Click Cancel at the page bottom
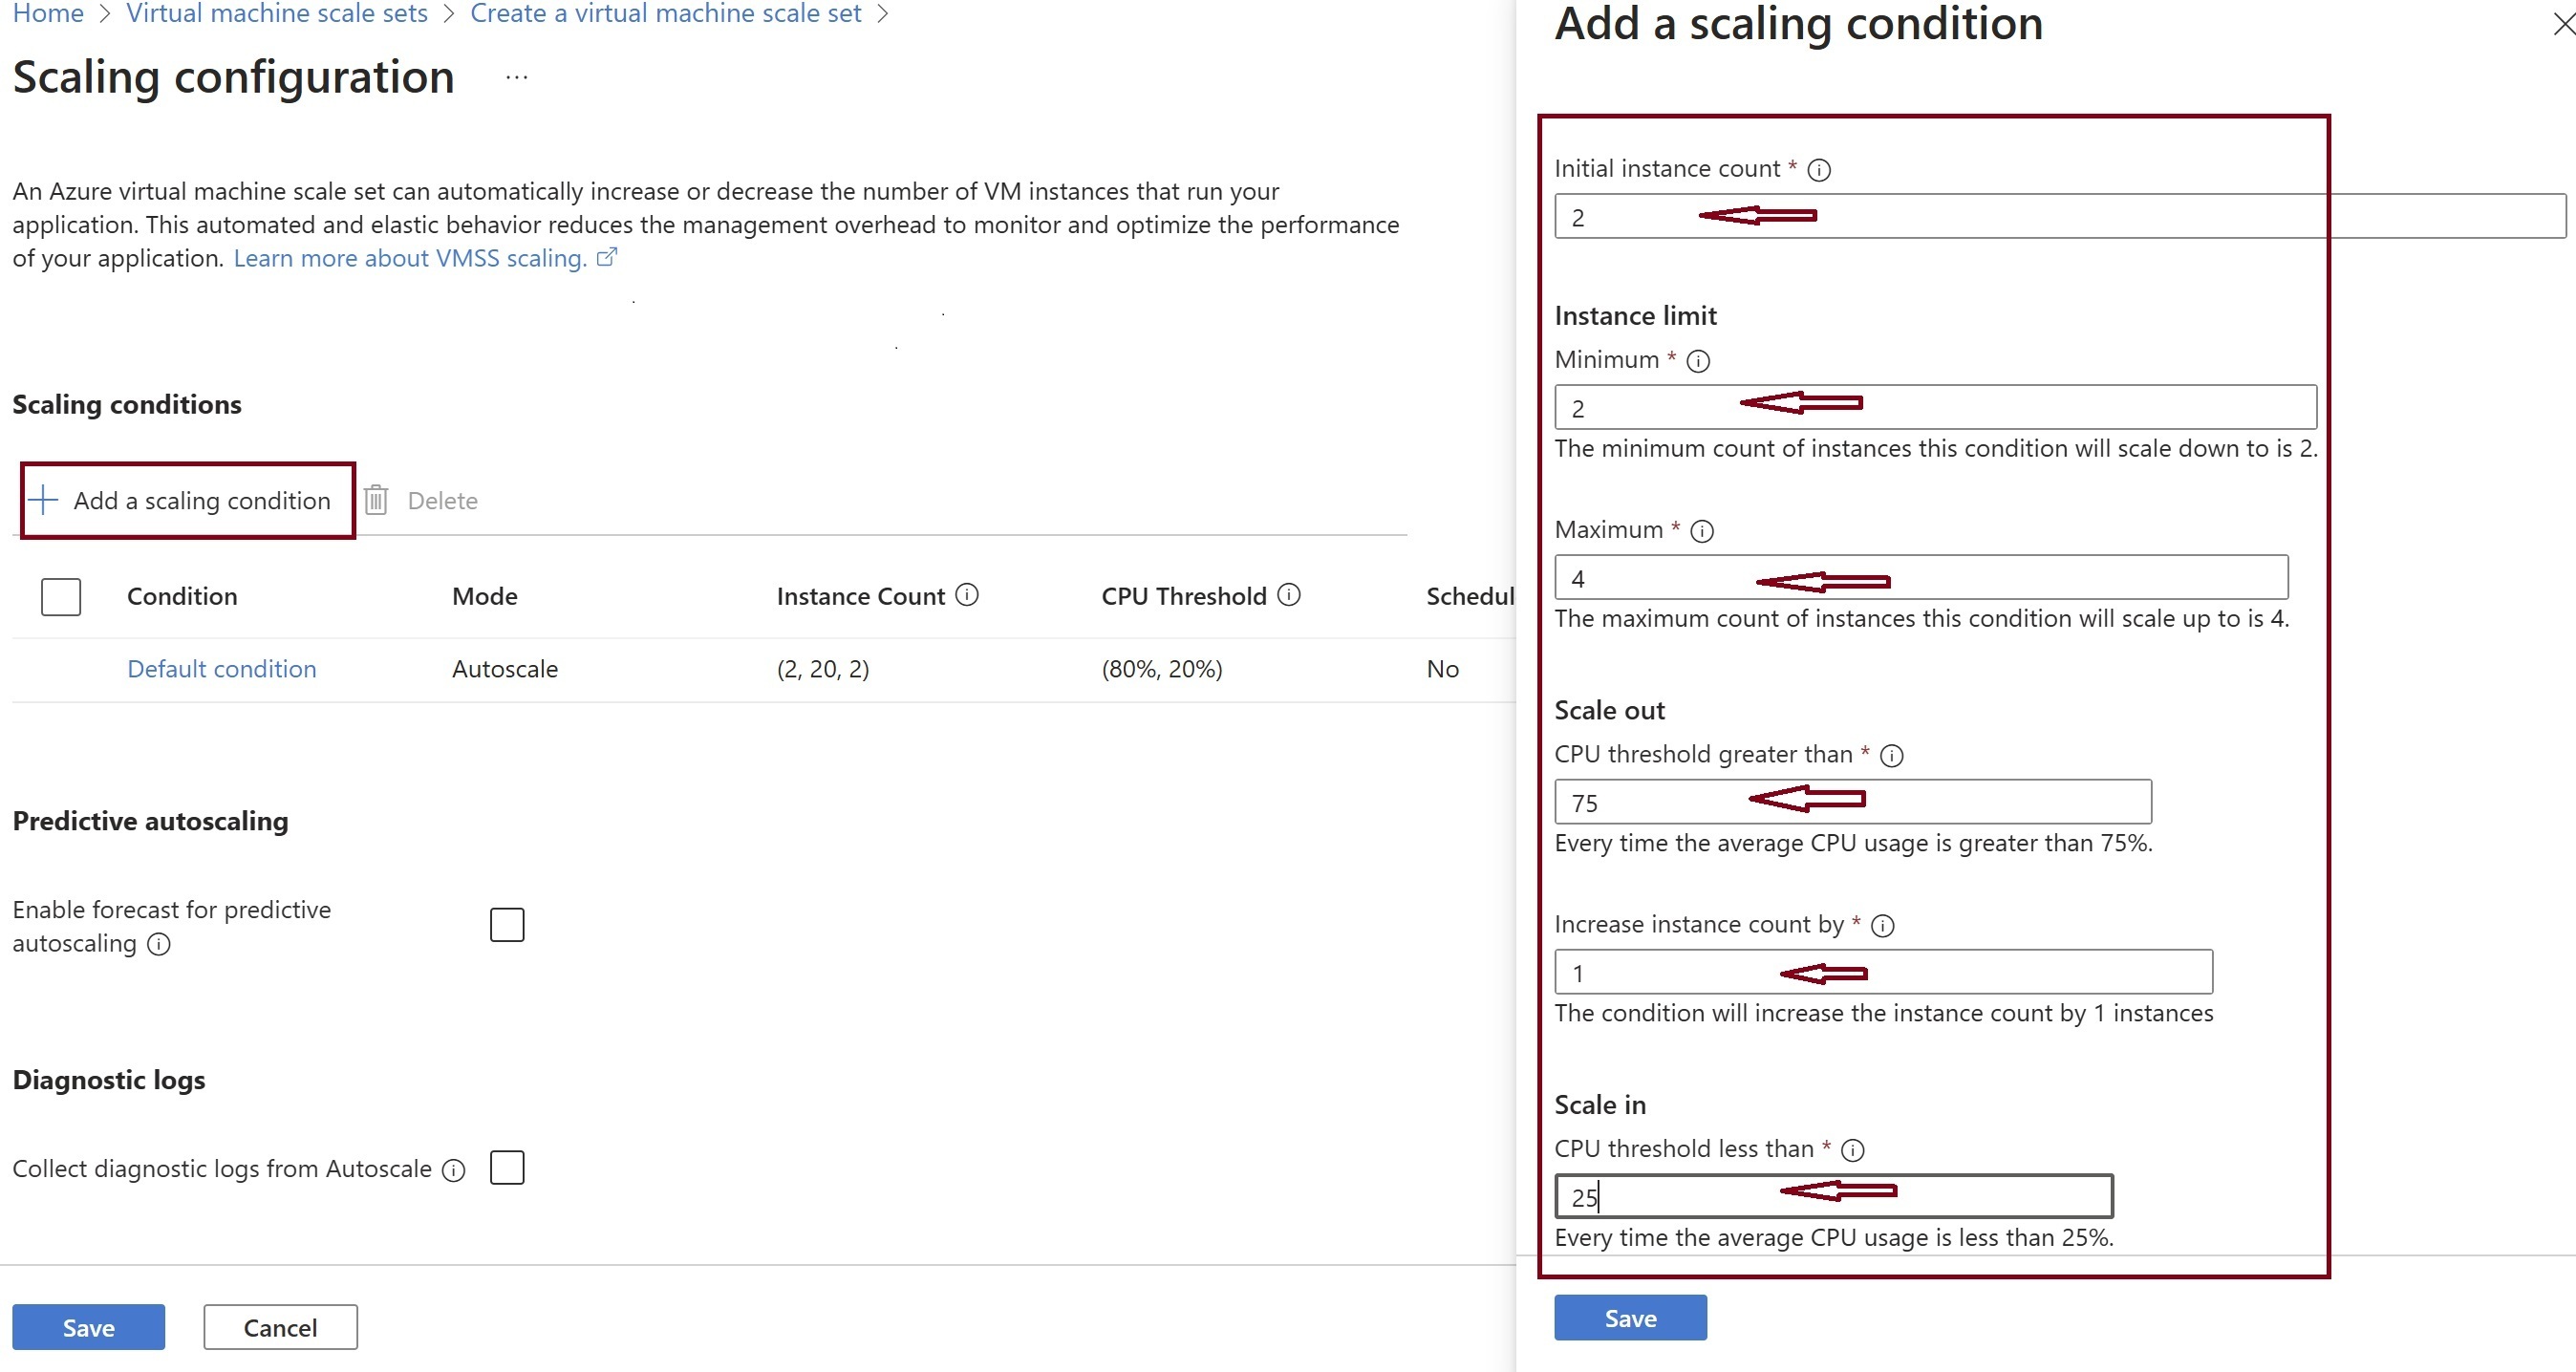 (280, 1327)
